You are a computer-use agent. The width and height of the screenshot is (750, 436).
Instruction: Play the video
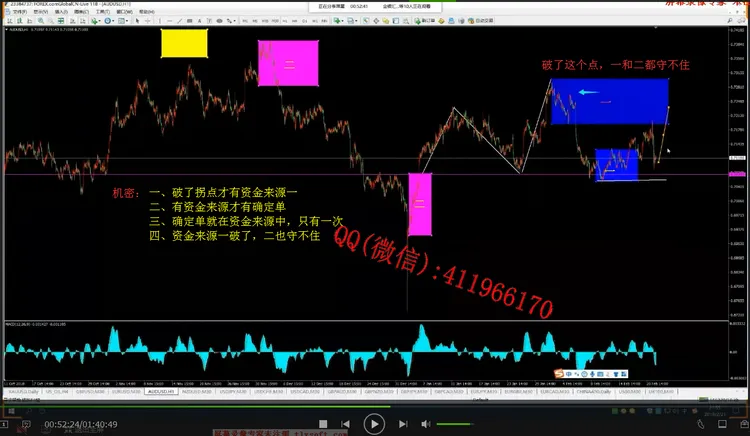pyautogui.click(x=374, y=424)
